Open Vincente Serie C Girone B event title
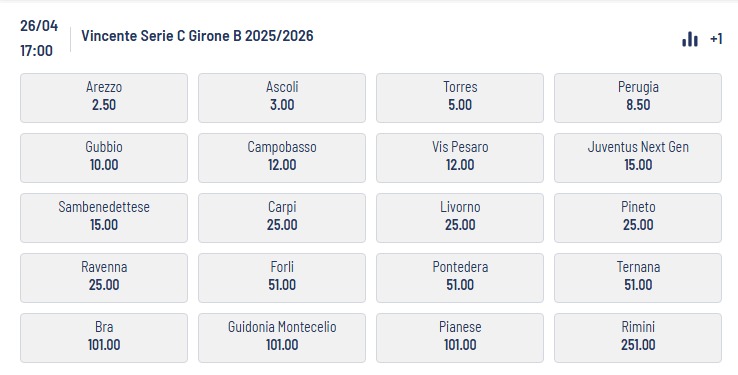This screenshot has height=375, width=738. point(197,36)
